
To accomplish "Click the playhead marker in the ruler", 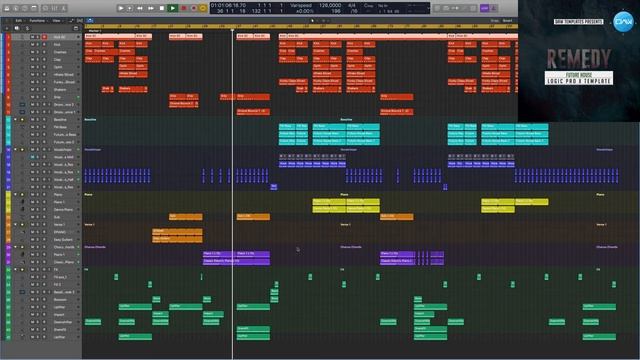I will 233,30.
